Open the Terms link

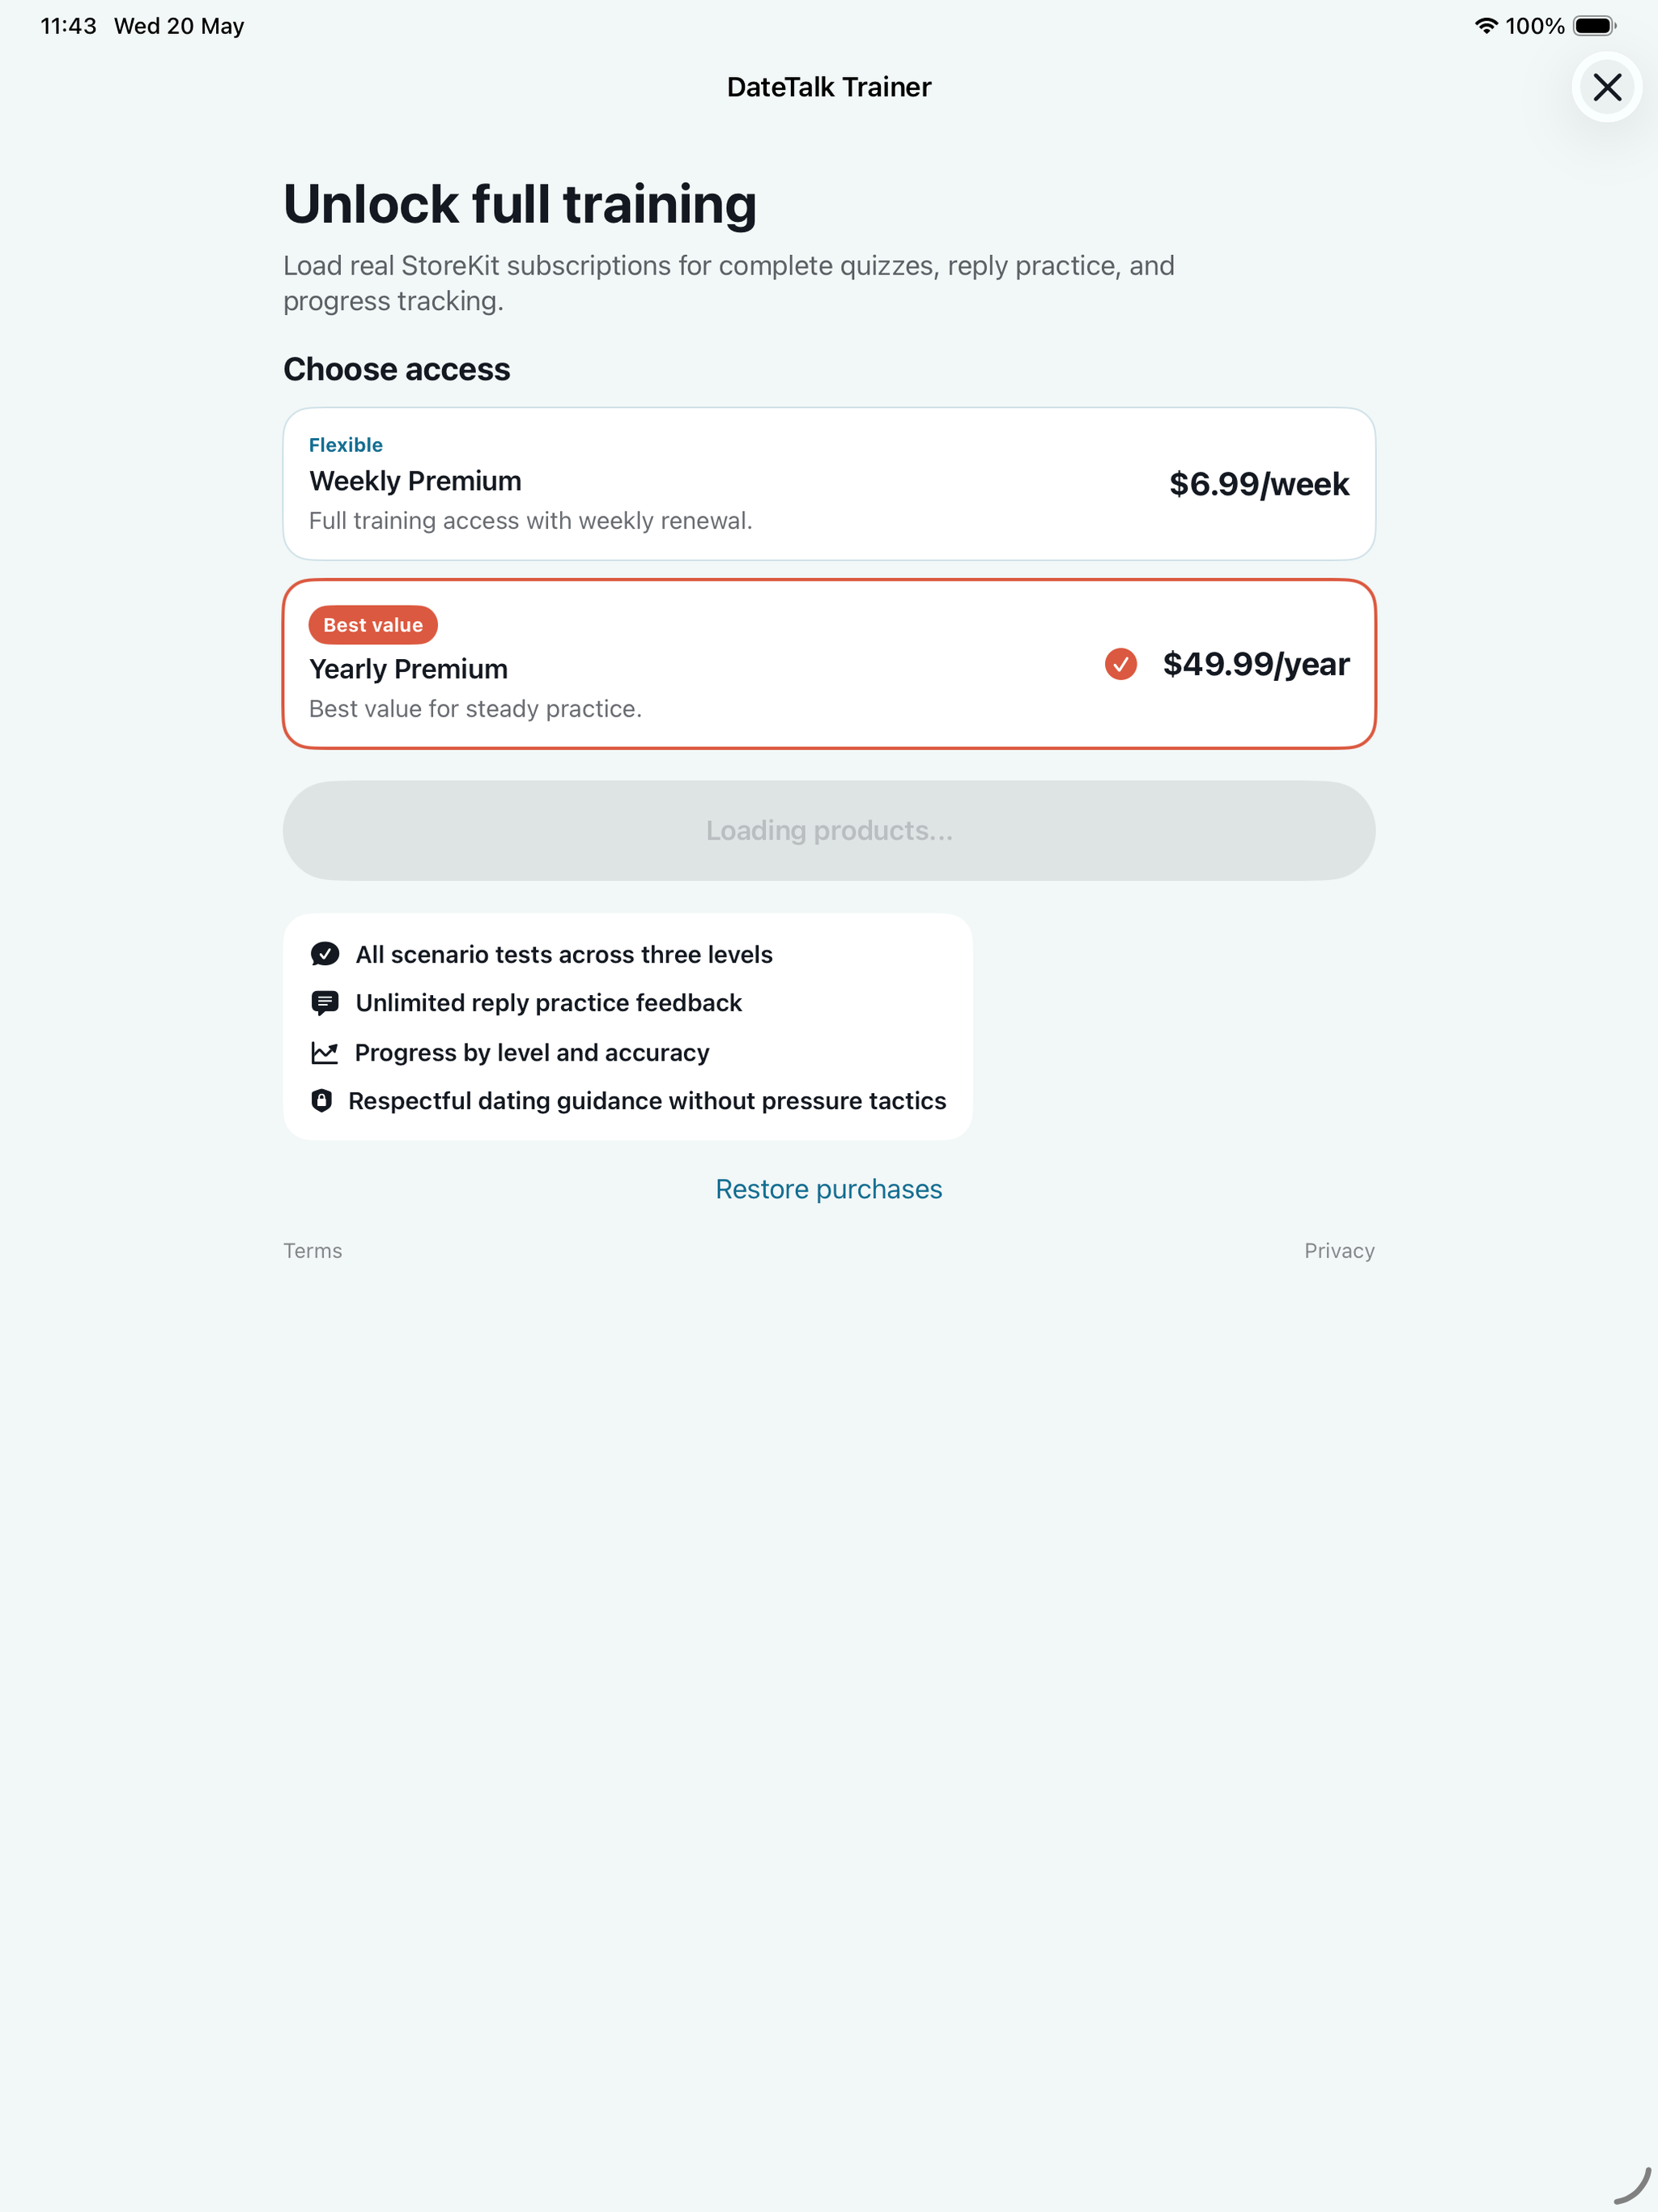[x=313, y=1251]
